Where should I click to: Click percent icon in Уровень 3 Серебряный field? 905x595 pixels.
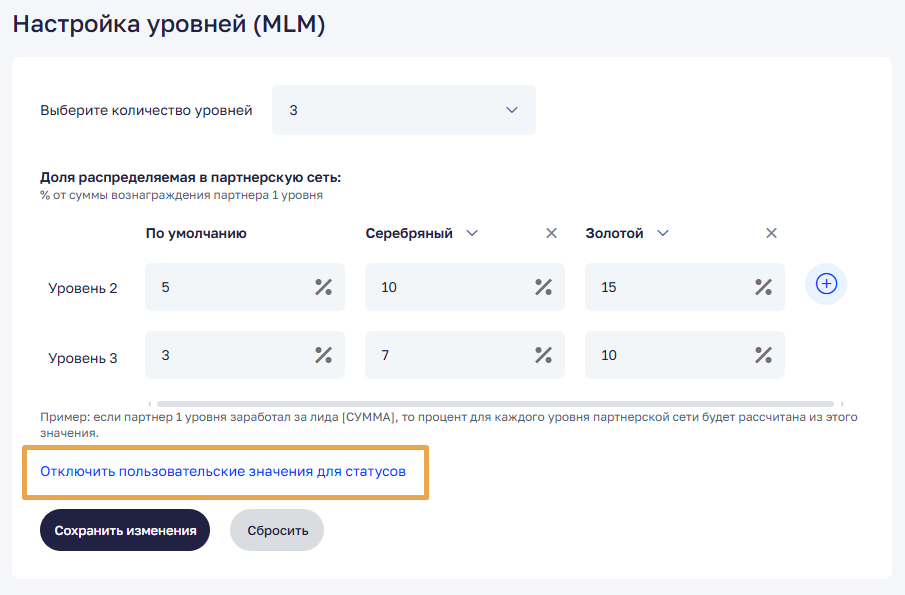click(x=543, y=355)
